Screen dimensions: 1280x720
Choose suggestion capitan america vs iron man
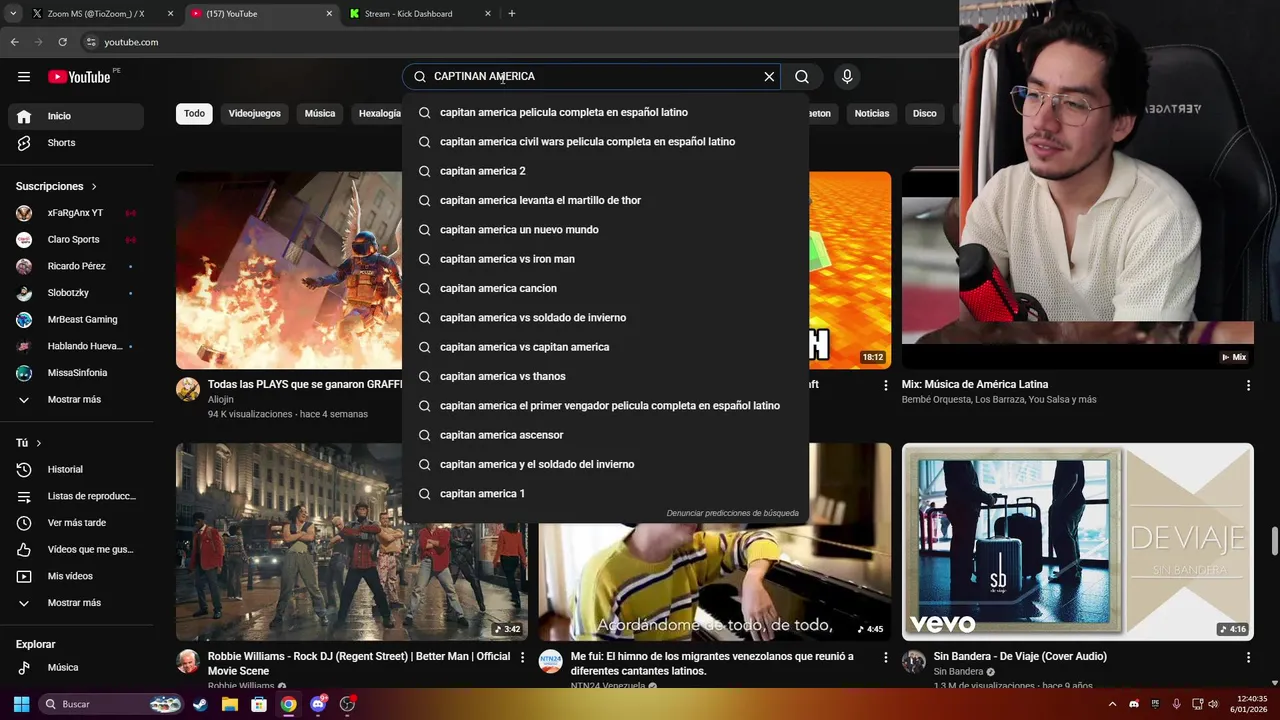[x=605, y=259]
